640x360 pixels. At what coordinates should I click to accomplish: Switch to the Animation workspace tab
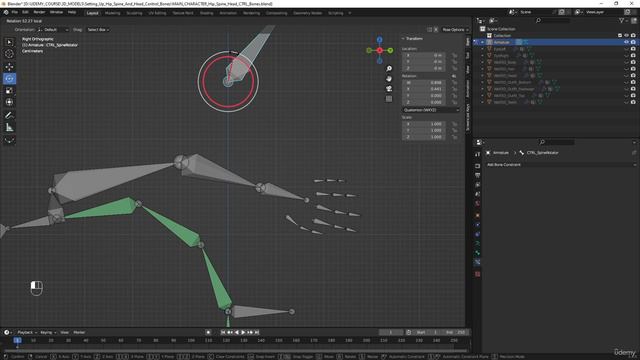[x=228, y=13]
